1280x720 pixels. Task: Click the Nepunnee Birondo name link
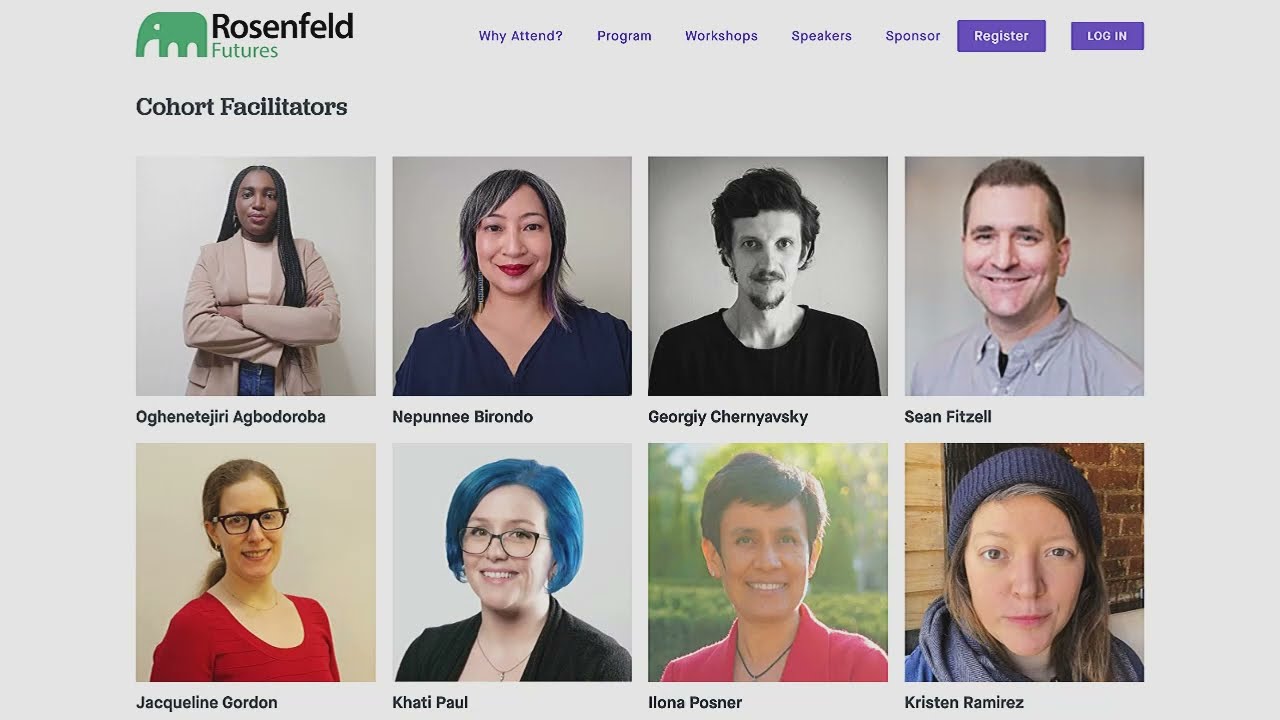(x=462, y=417)
